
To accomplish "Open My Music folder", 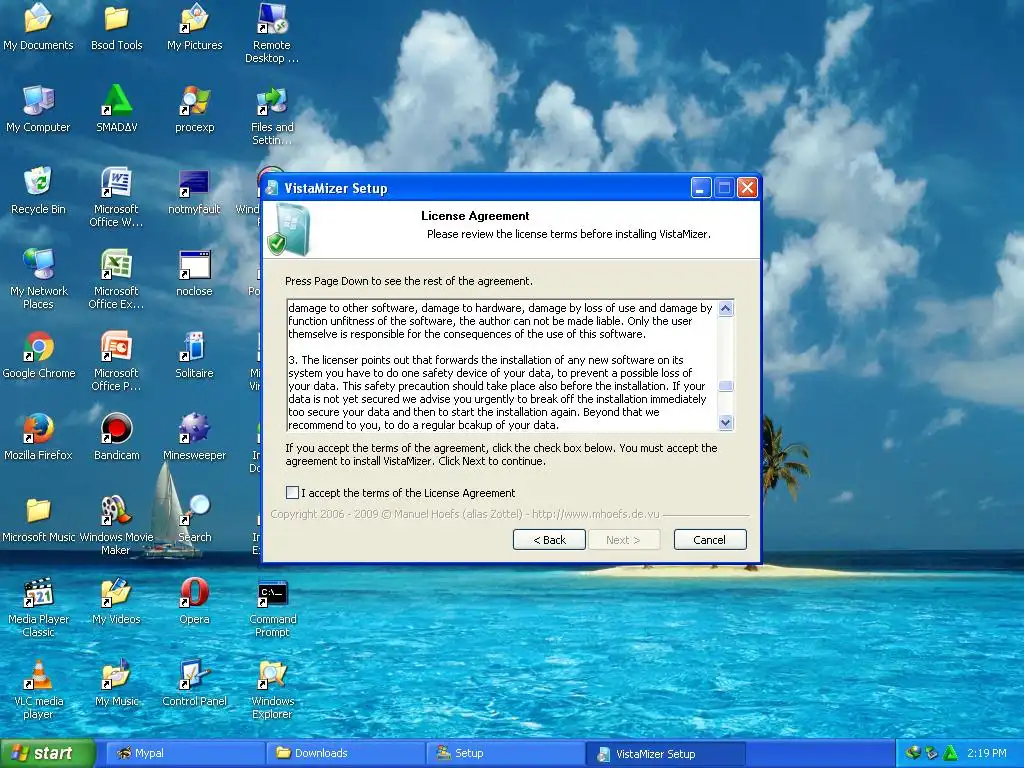I will (x=116, y=683).
